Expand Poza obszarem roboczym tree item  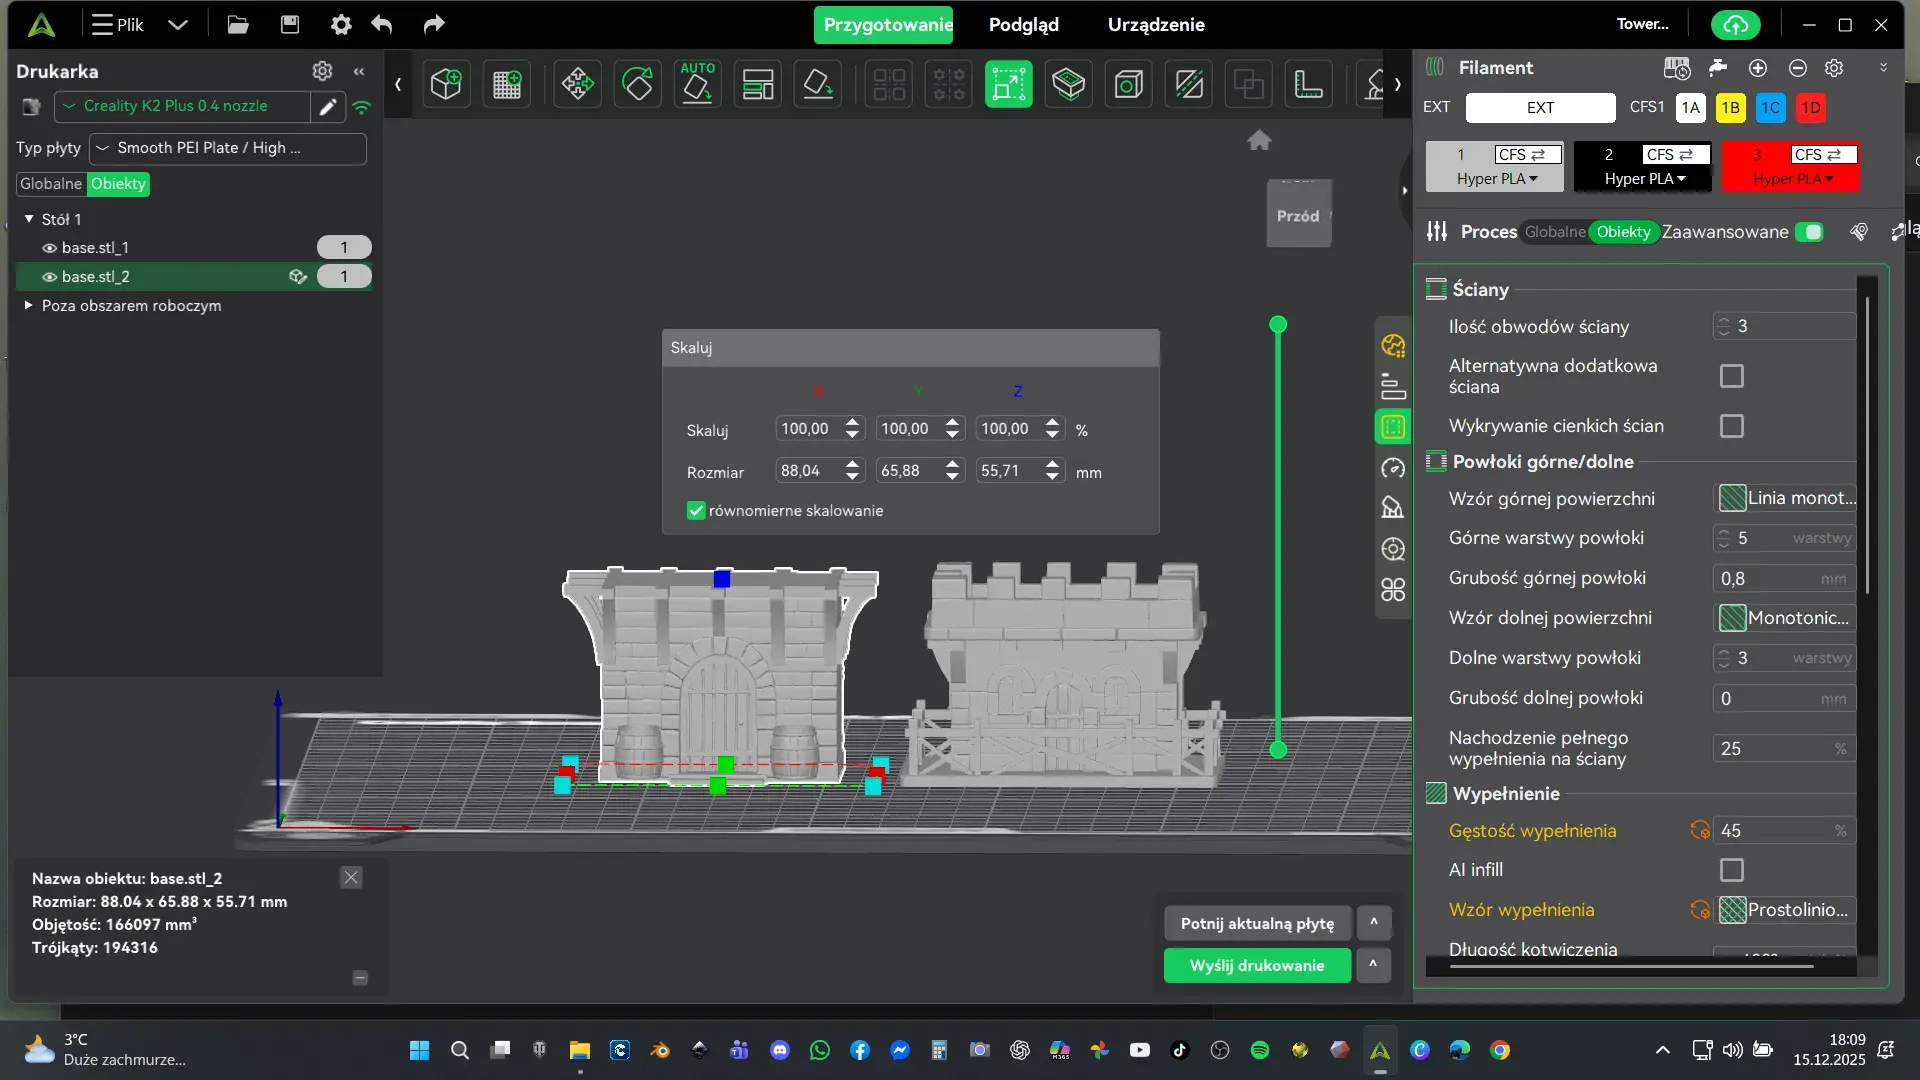click(x=29, y=306)
